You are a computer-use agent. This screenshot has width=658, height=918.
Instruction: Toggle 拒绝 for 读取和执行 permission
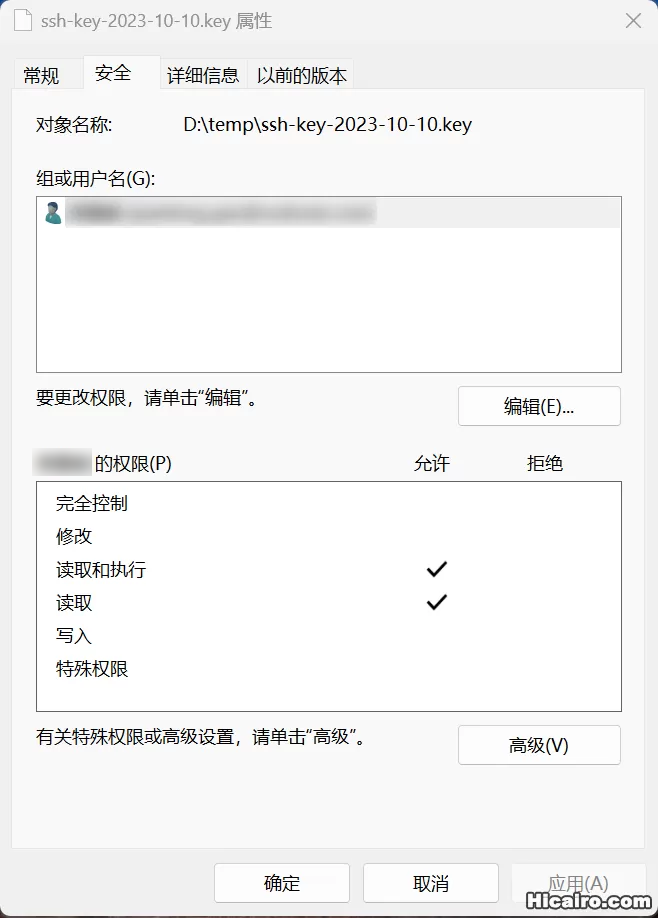click(x=547, y=569)
